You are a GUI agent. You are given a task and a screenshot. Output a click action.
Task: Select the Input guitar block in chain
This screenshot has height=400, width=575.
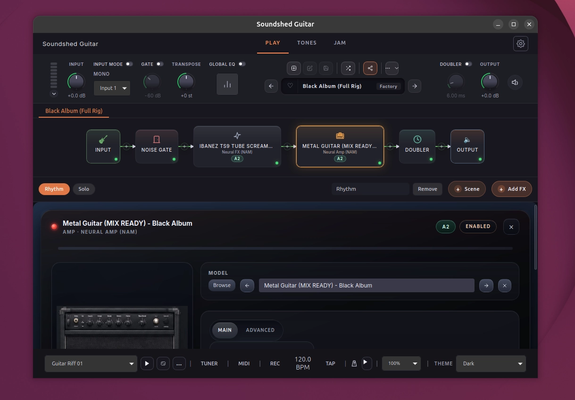point(103,146)
